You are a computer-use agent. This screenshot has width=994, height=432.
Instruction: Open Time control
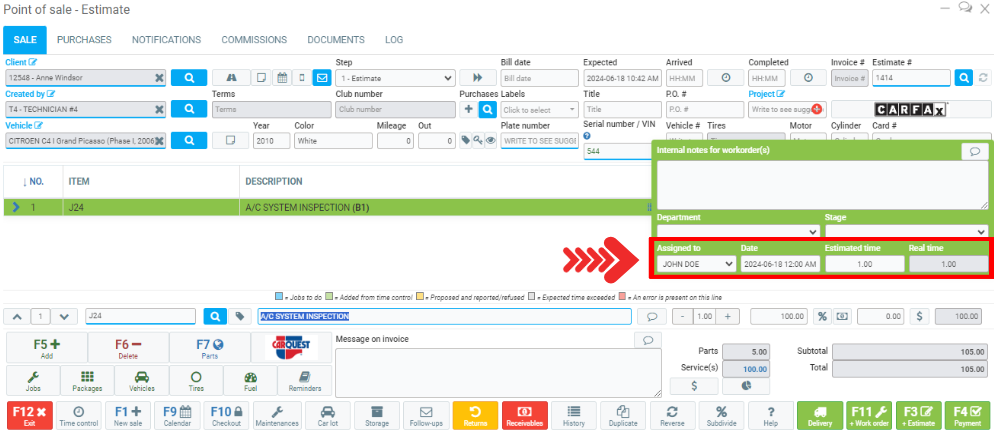click(78, 415)
